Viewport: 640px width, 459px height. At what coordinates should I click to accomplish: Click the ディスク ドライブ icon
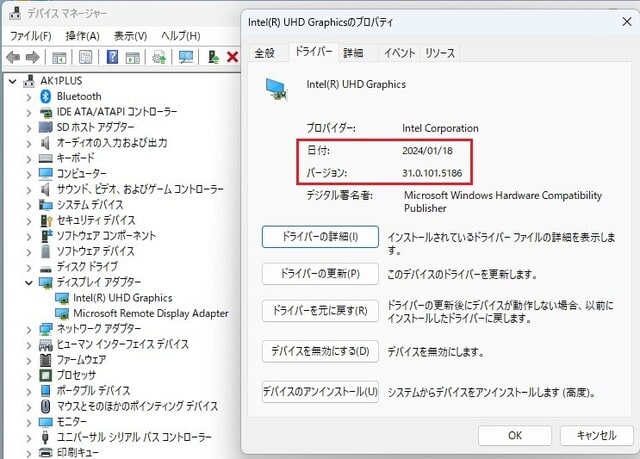pyautogui.click(x=46, y=268)
